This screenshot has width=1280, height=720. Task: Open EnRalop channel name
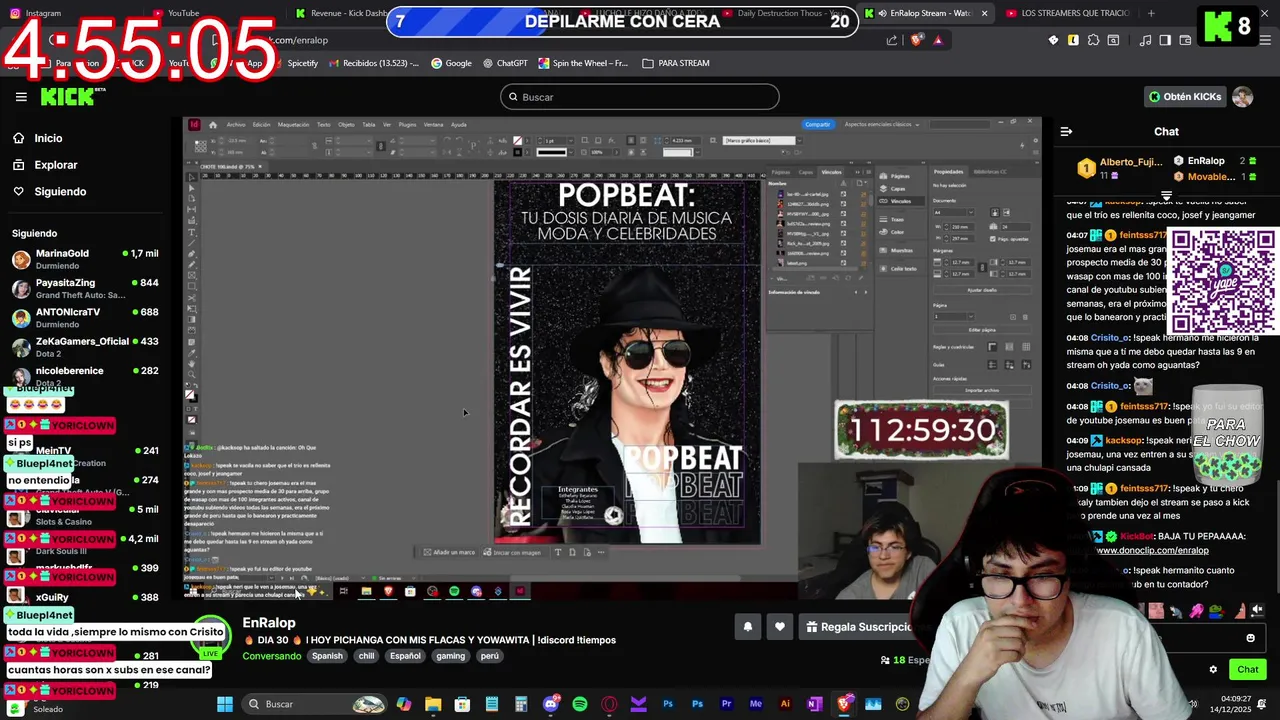pyautogui.click(x=269, y=623)
